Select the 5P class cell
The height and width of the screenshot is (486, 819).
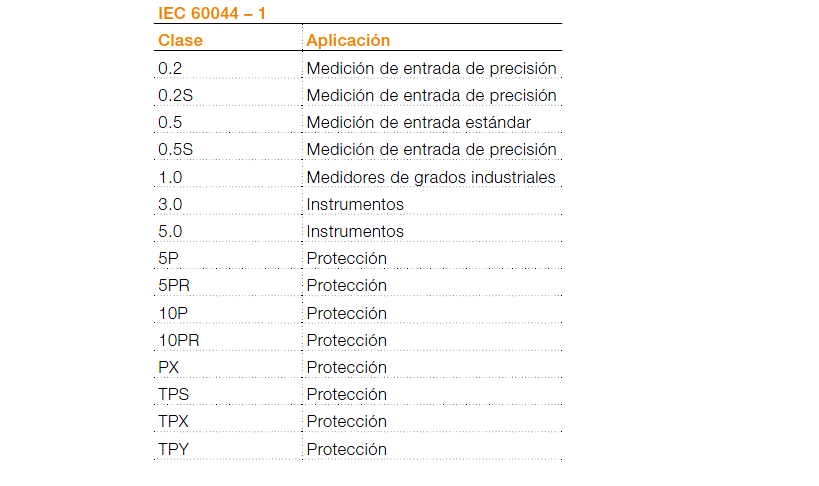(x=168, y=258)
